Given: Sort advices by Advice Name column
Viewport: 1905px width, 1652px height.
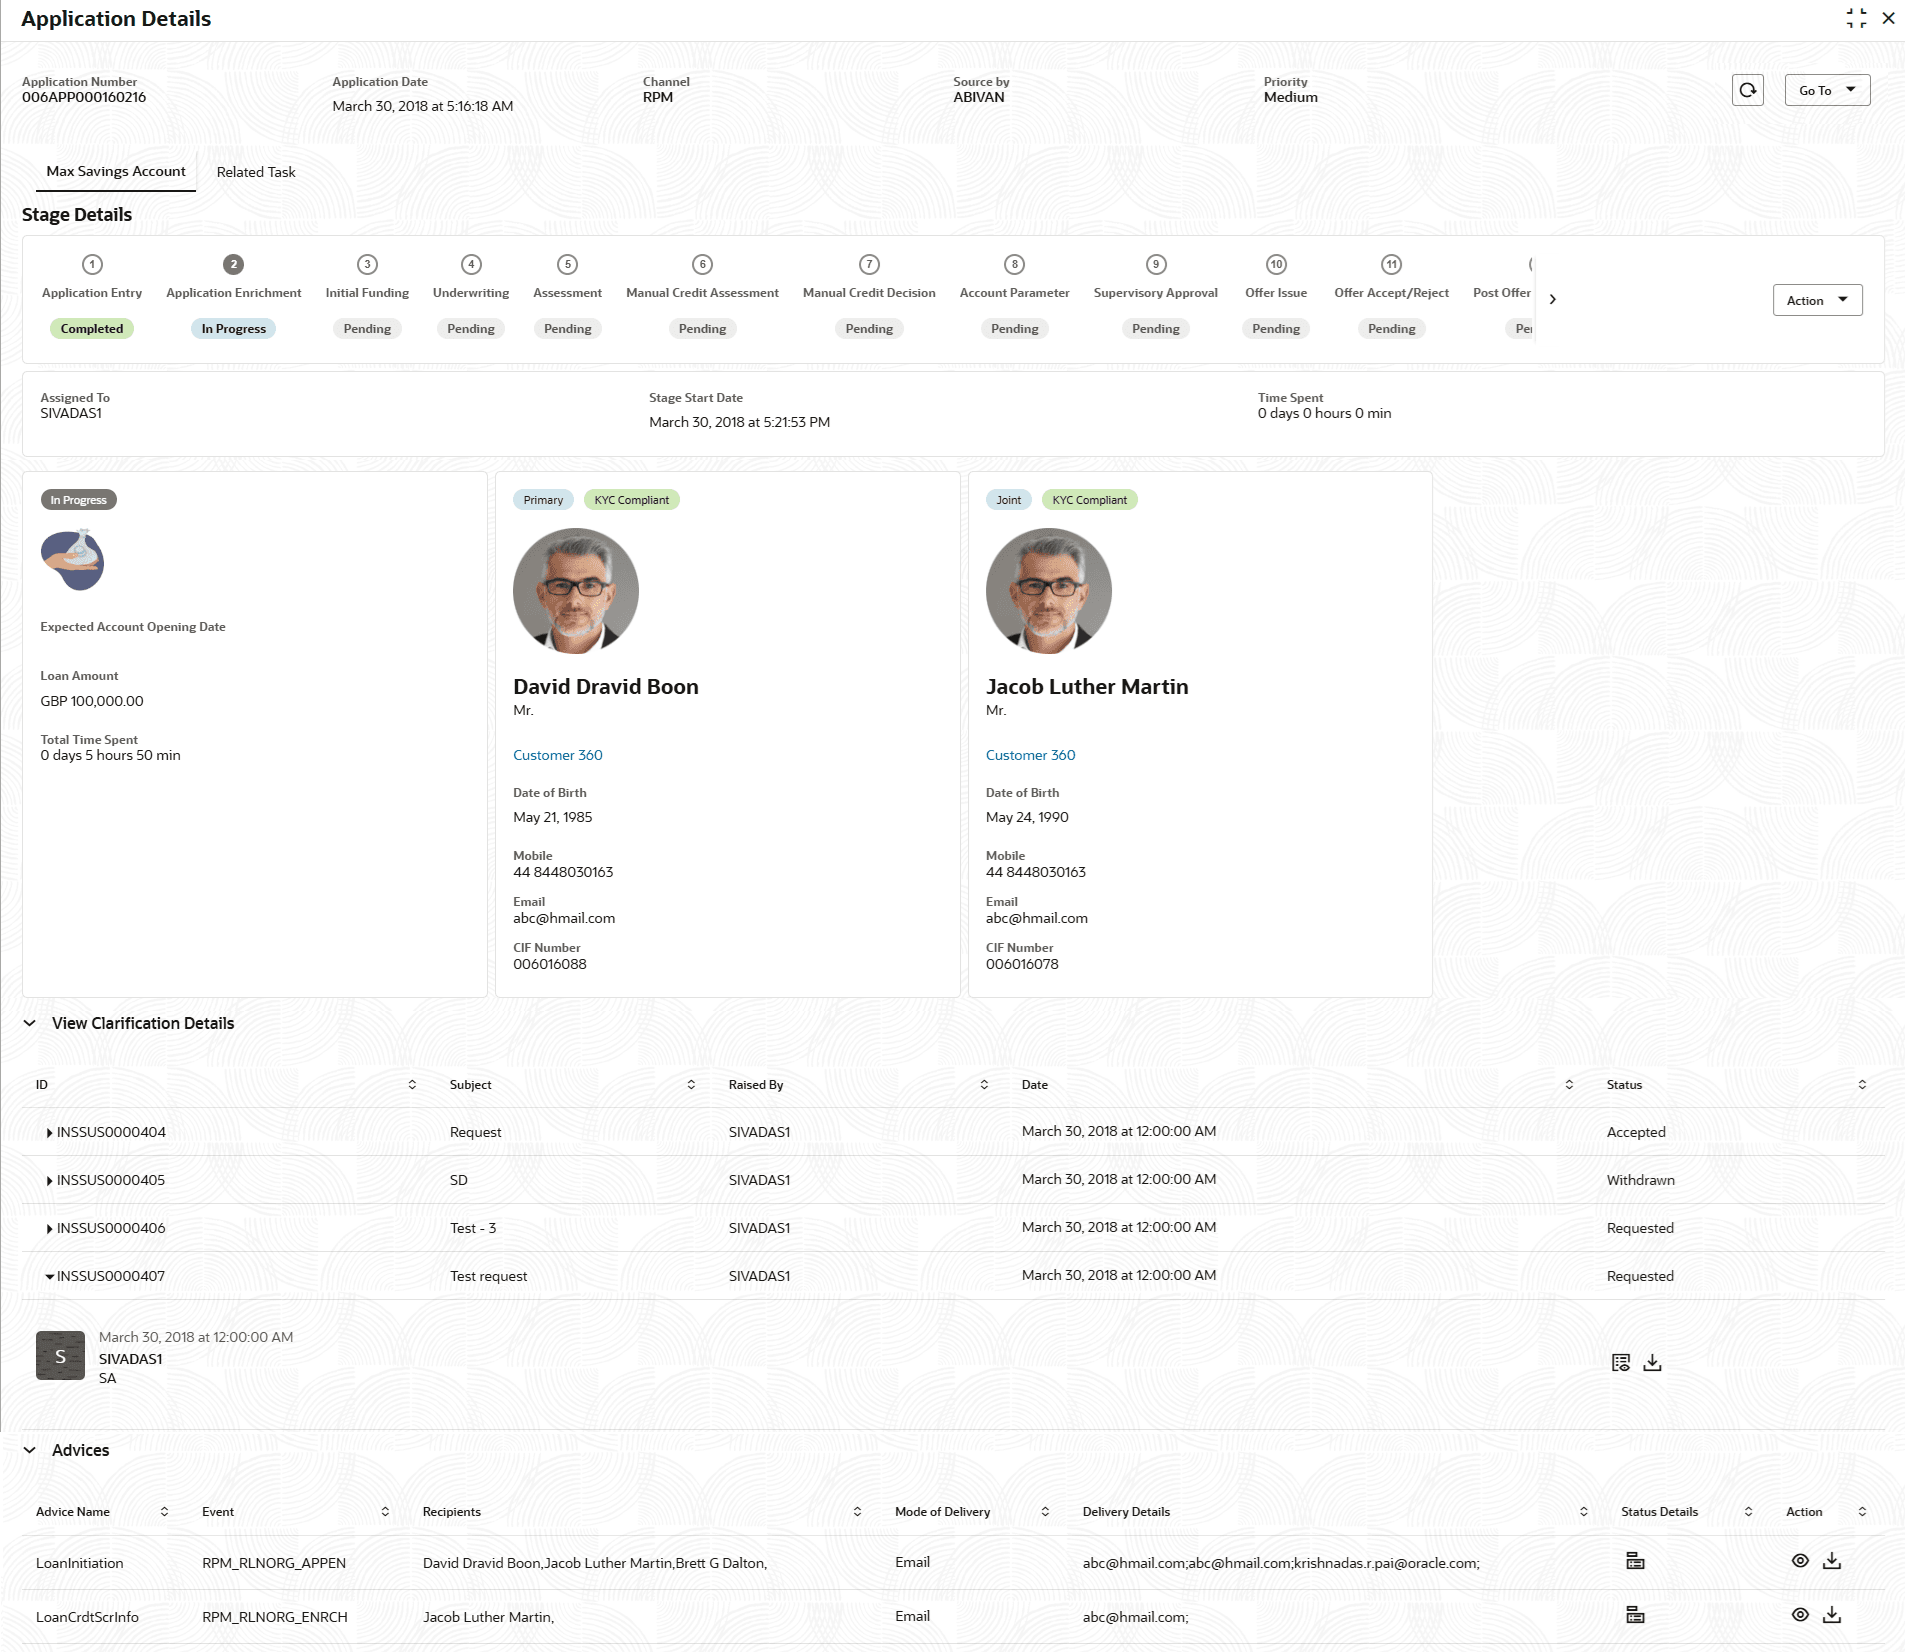Looking at the screenshot, I should click(x=164, y=1512).
